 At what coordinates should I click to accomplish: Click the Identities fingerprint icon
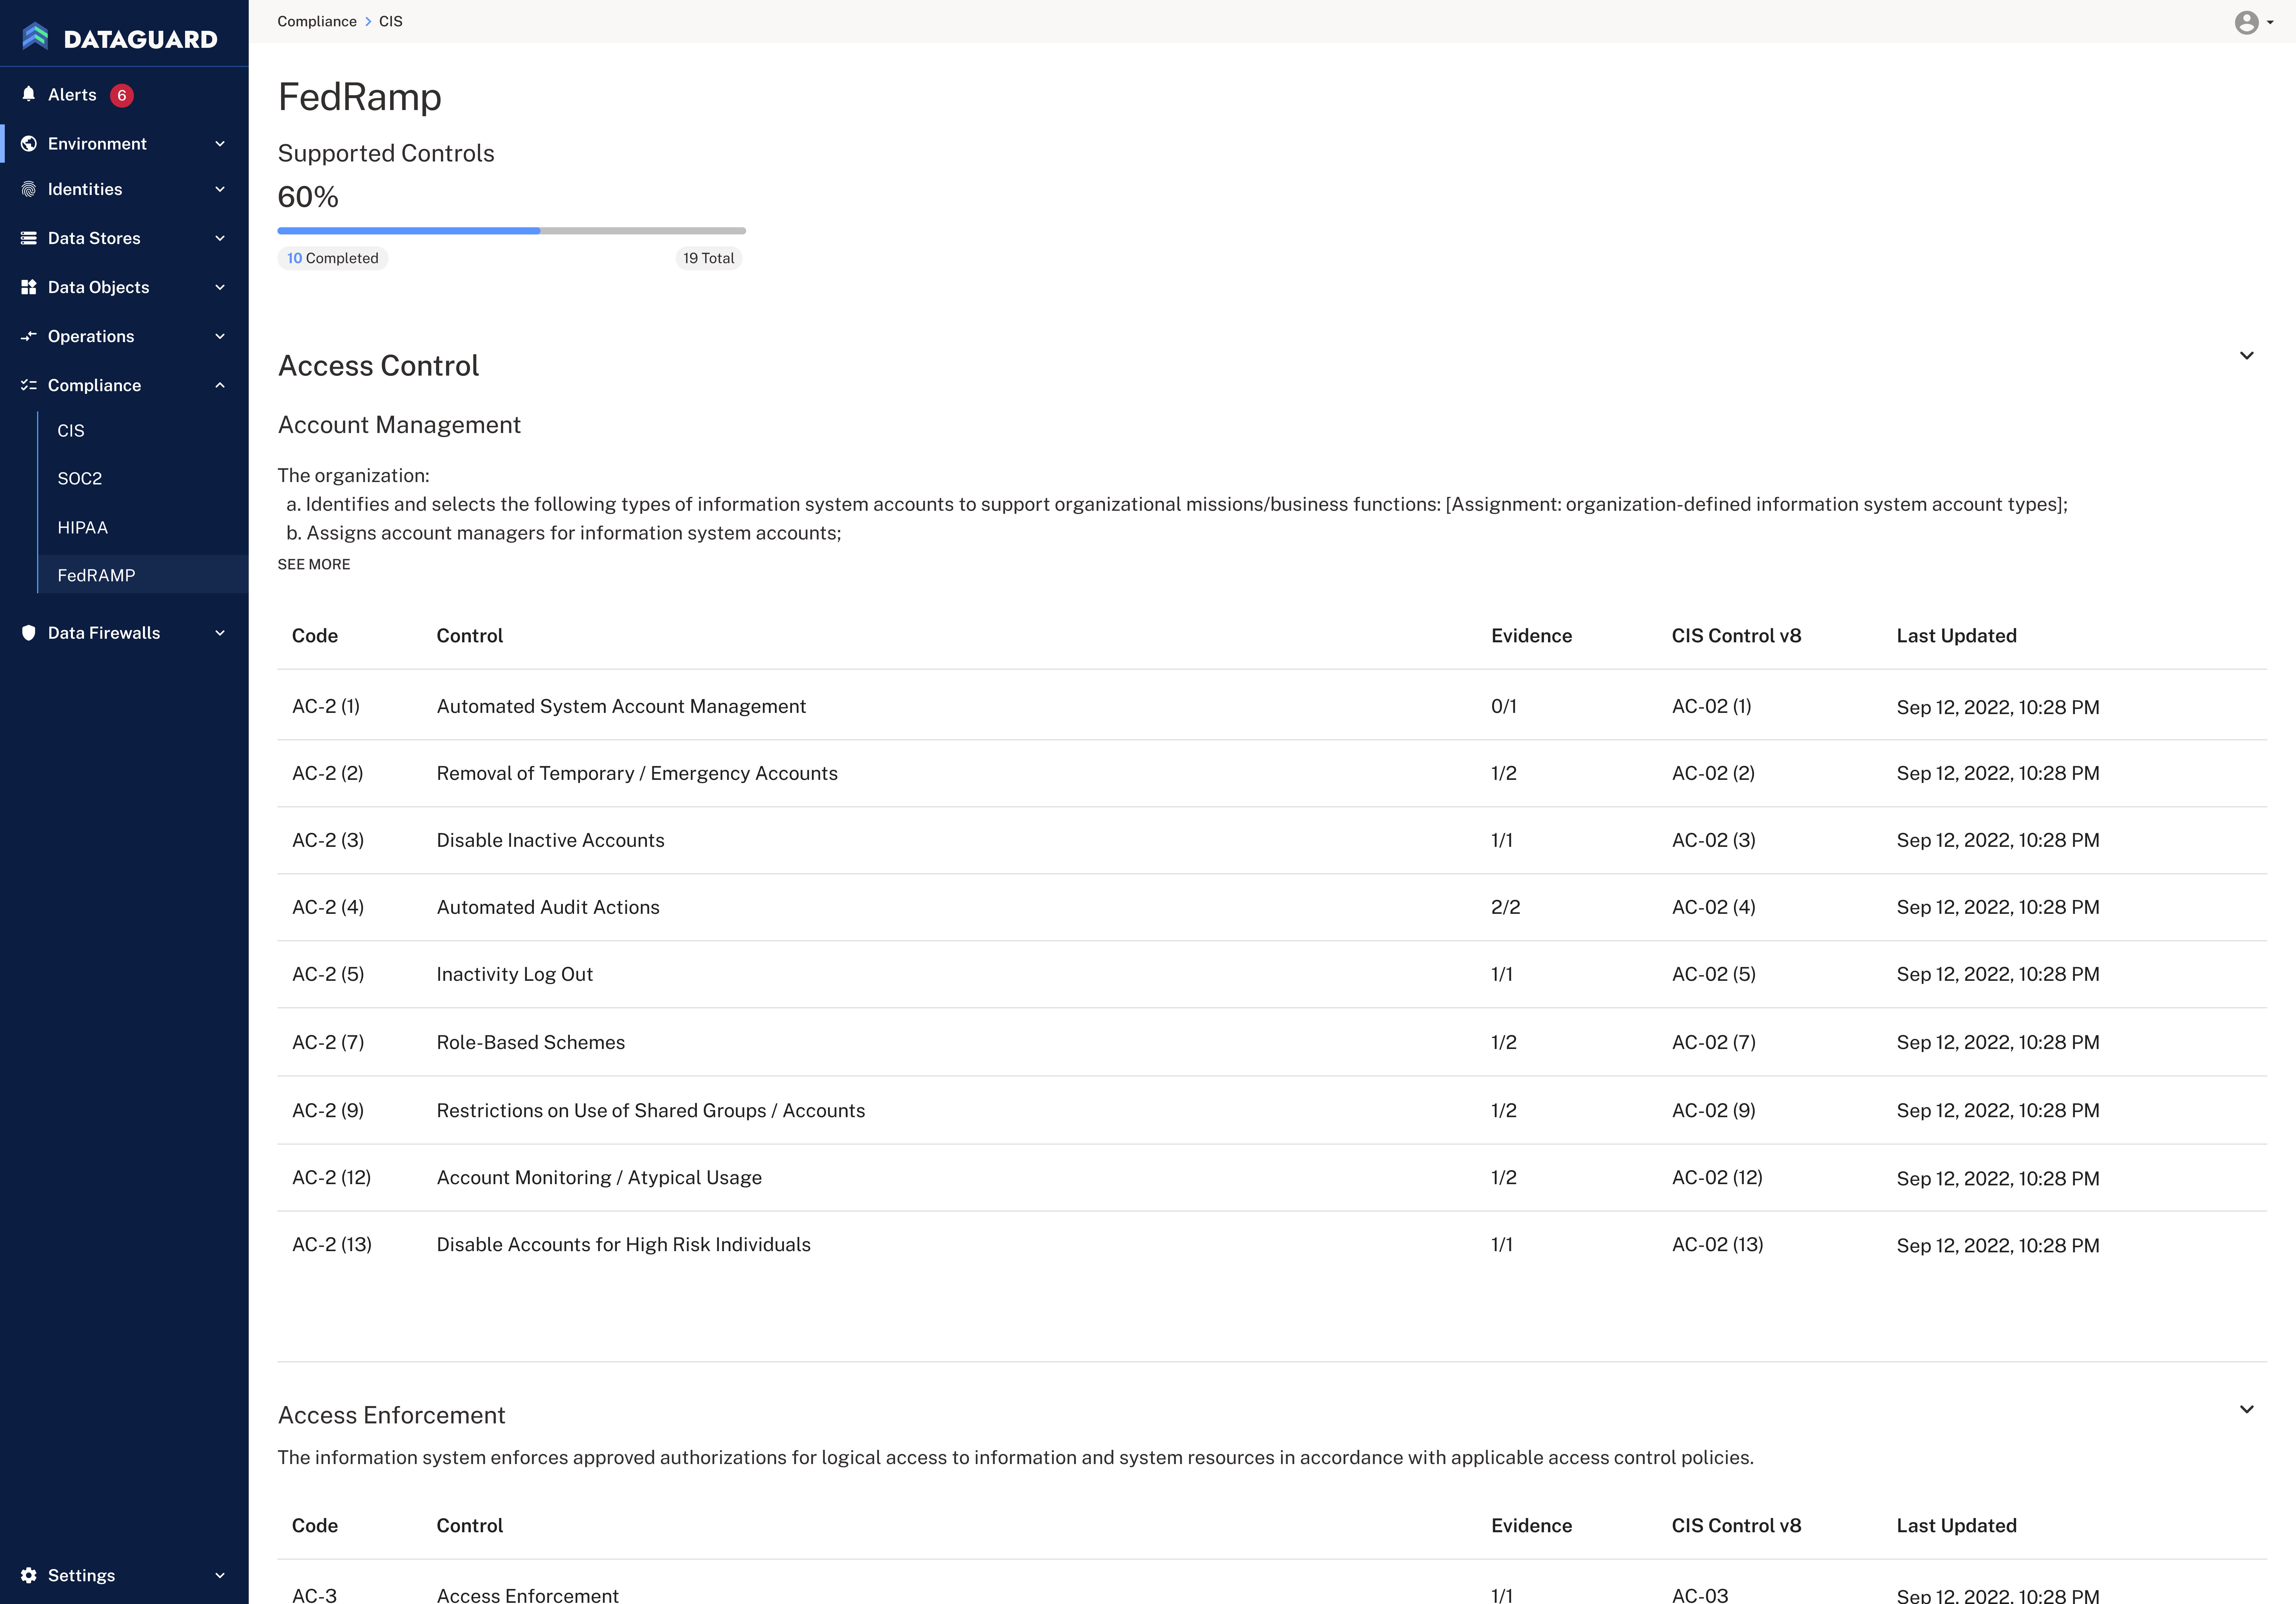29,189
